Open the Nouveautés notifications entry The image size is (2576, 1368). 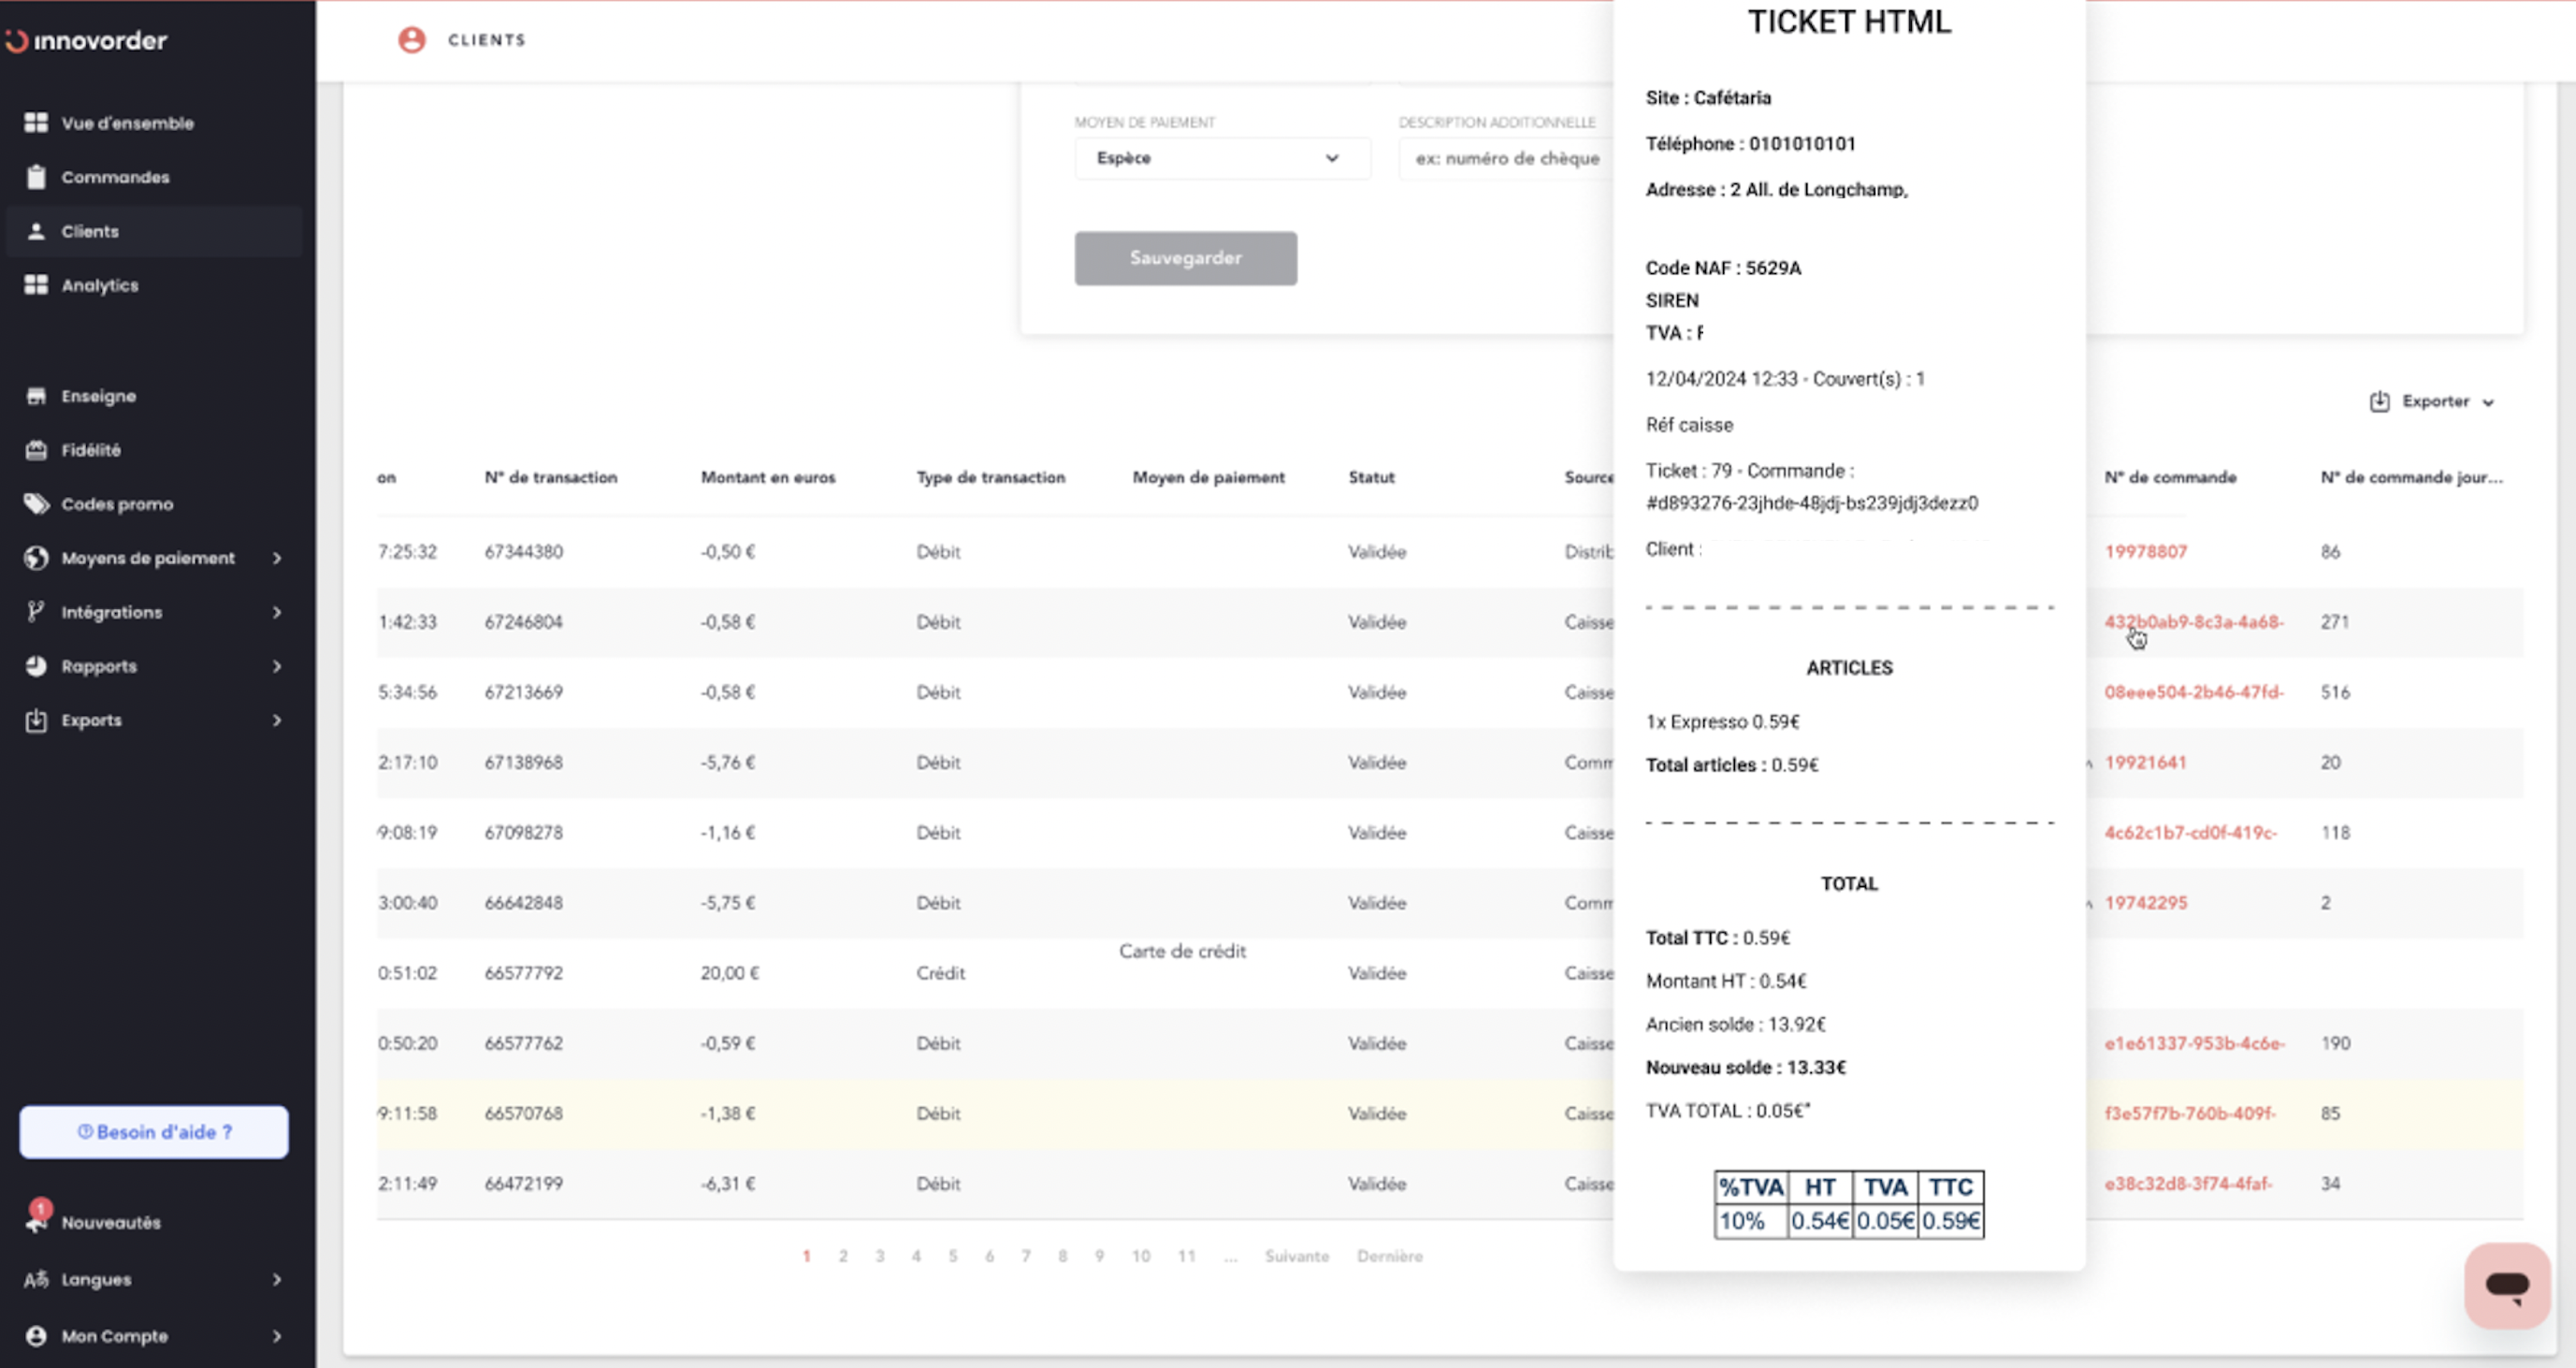click(110, 1221)
